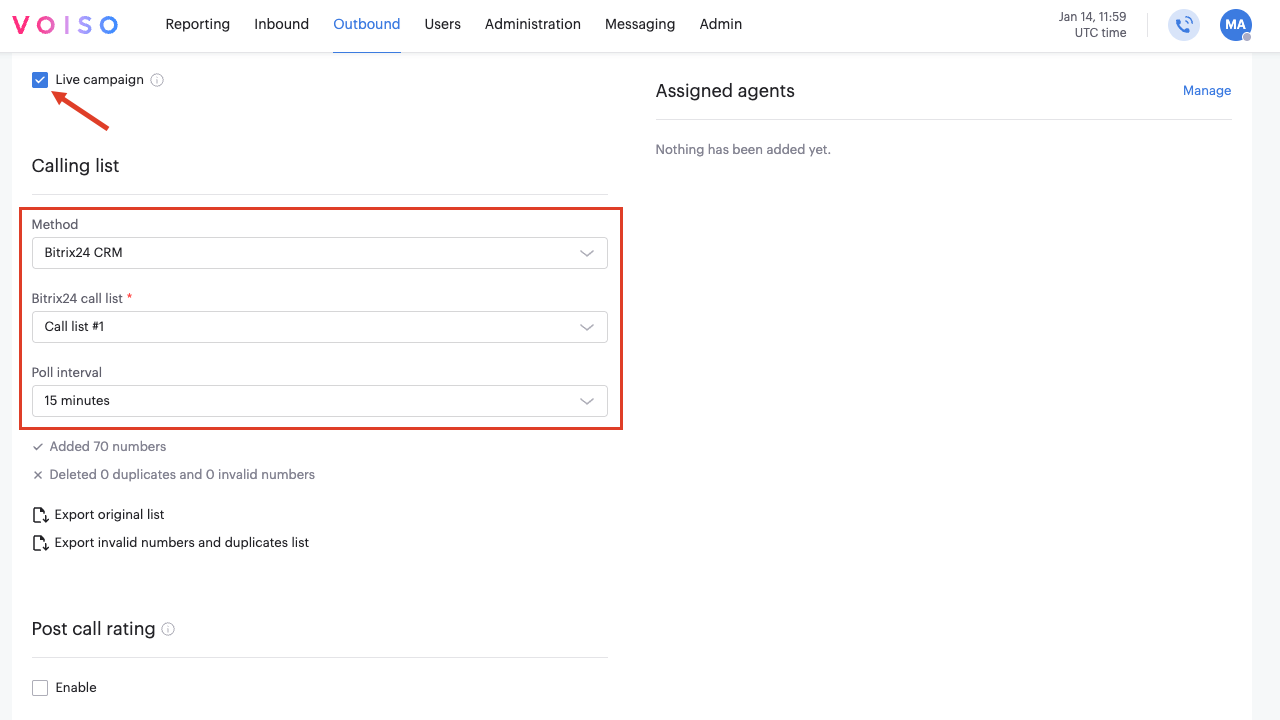Switch to the Reporting tab
The image size is (1280, 720).
tap(197, 24)
